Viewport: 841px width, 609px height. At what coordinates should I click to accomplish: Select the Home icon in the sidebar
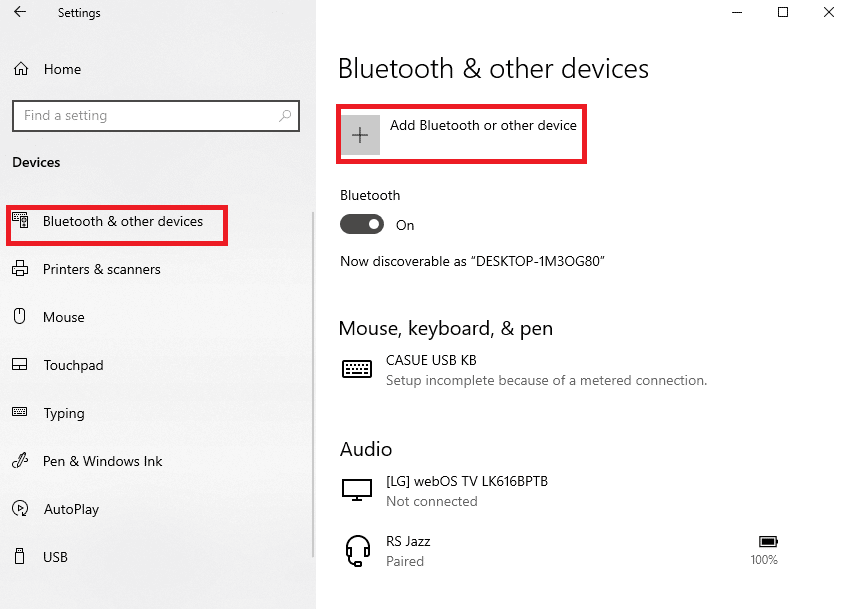point(19,68)
